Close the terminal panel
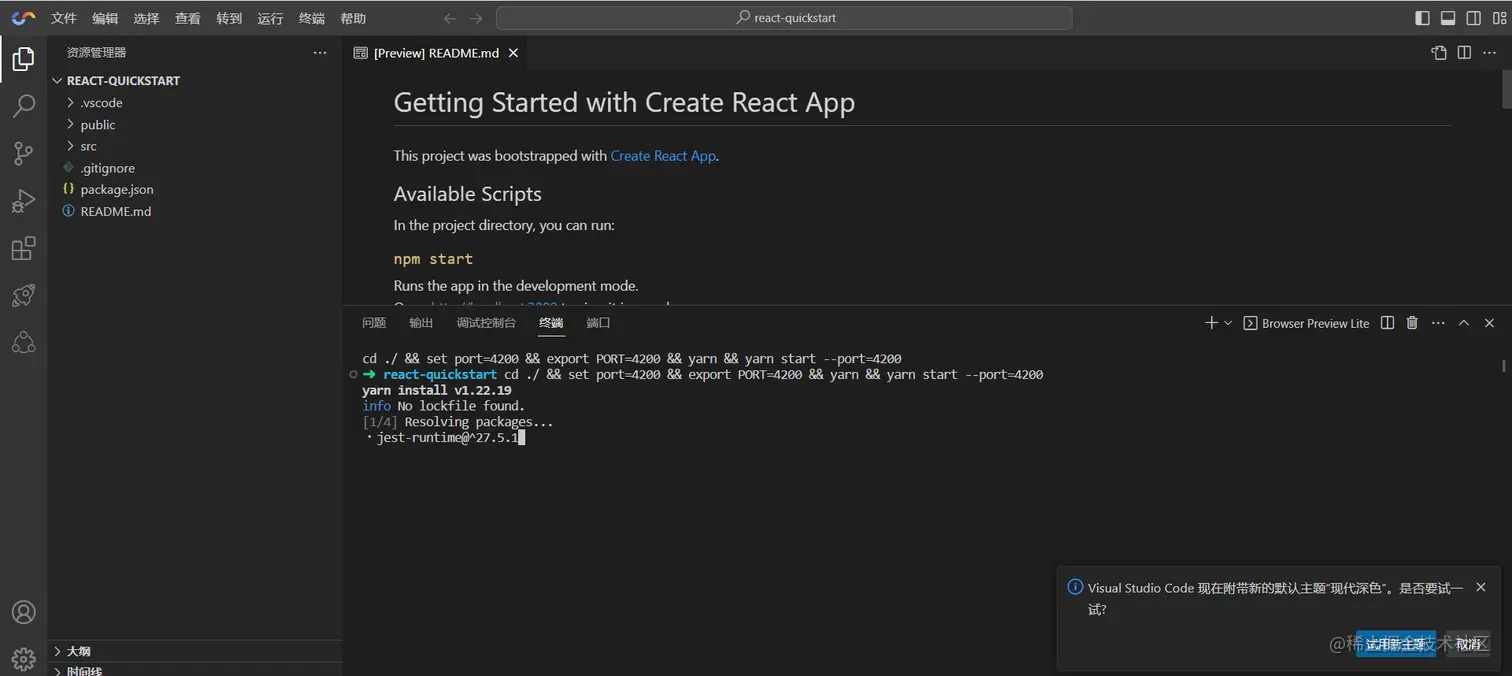The image size is (1512, 676). [1489, 323]
